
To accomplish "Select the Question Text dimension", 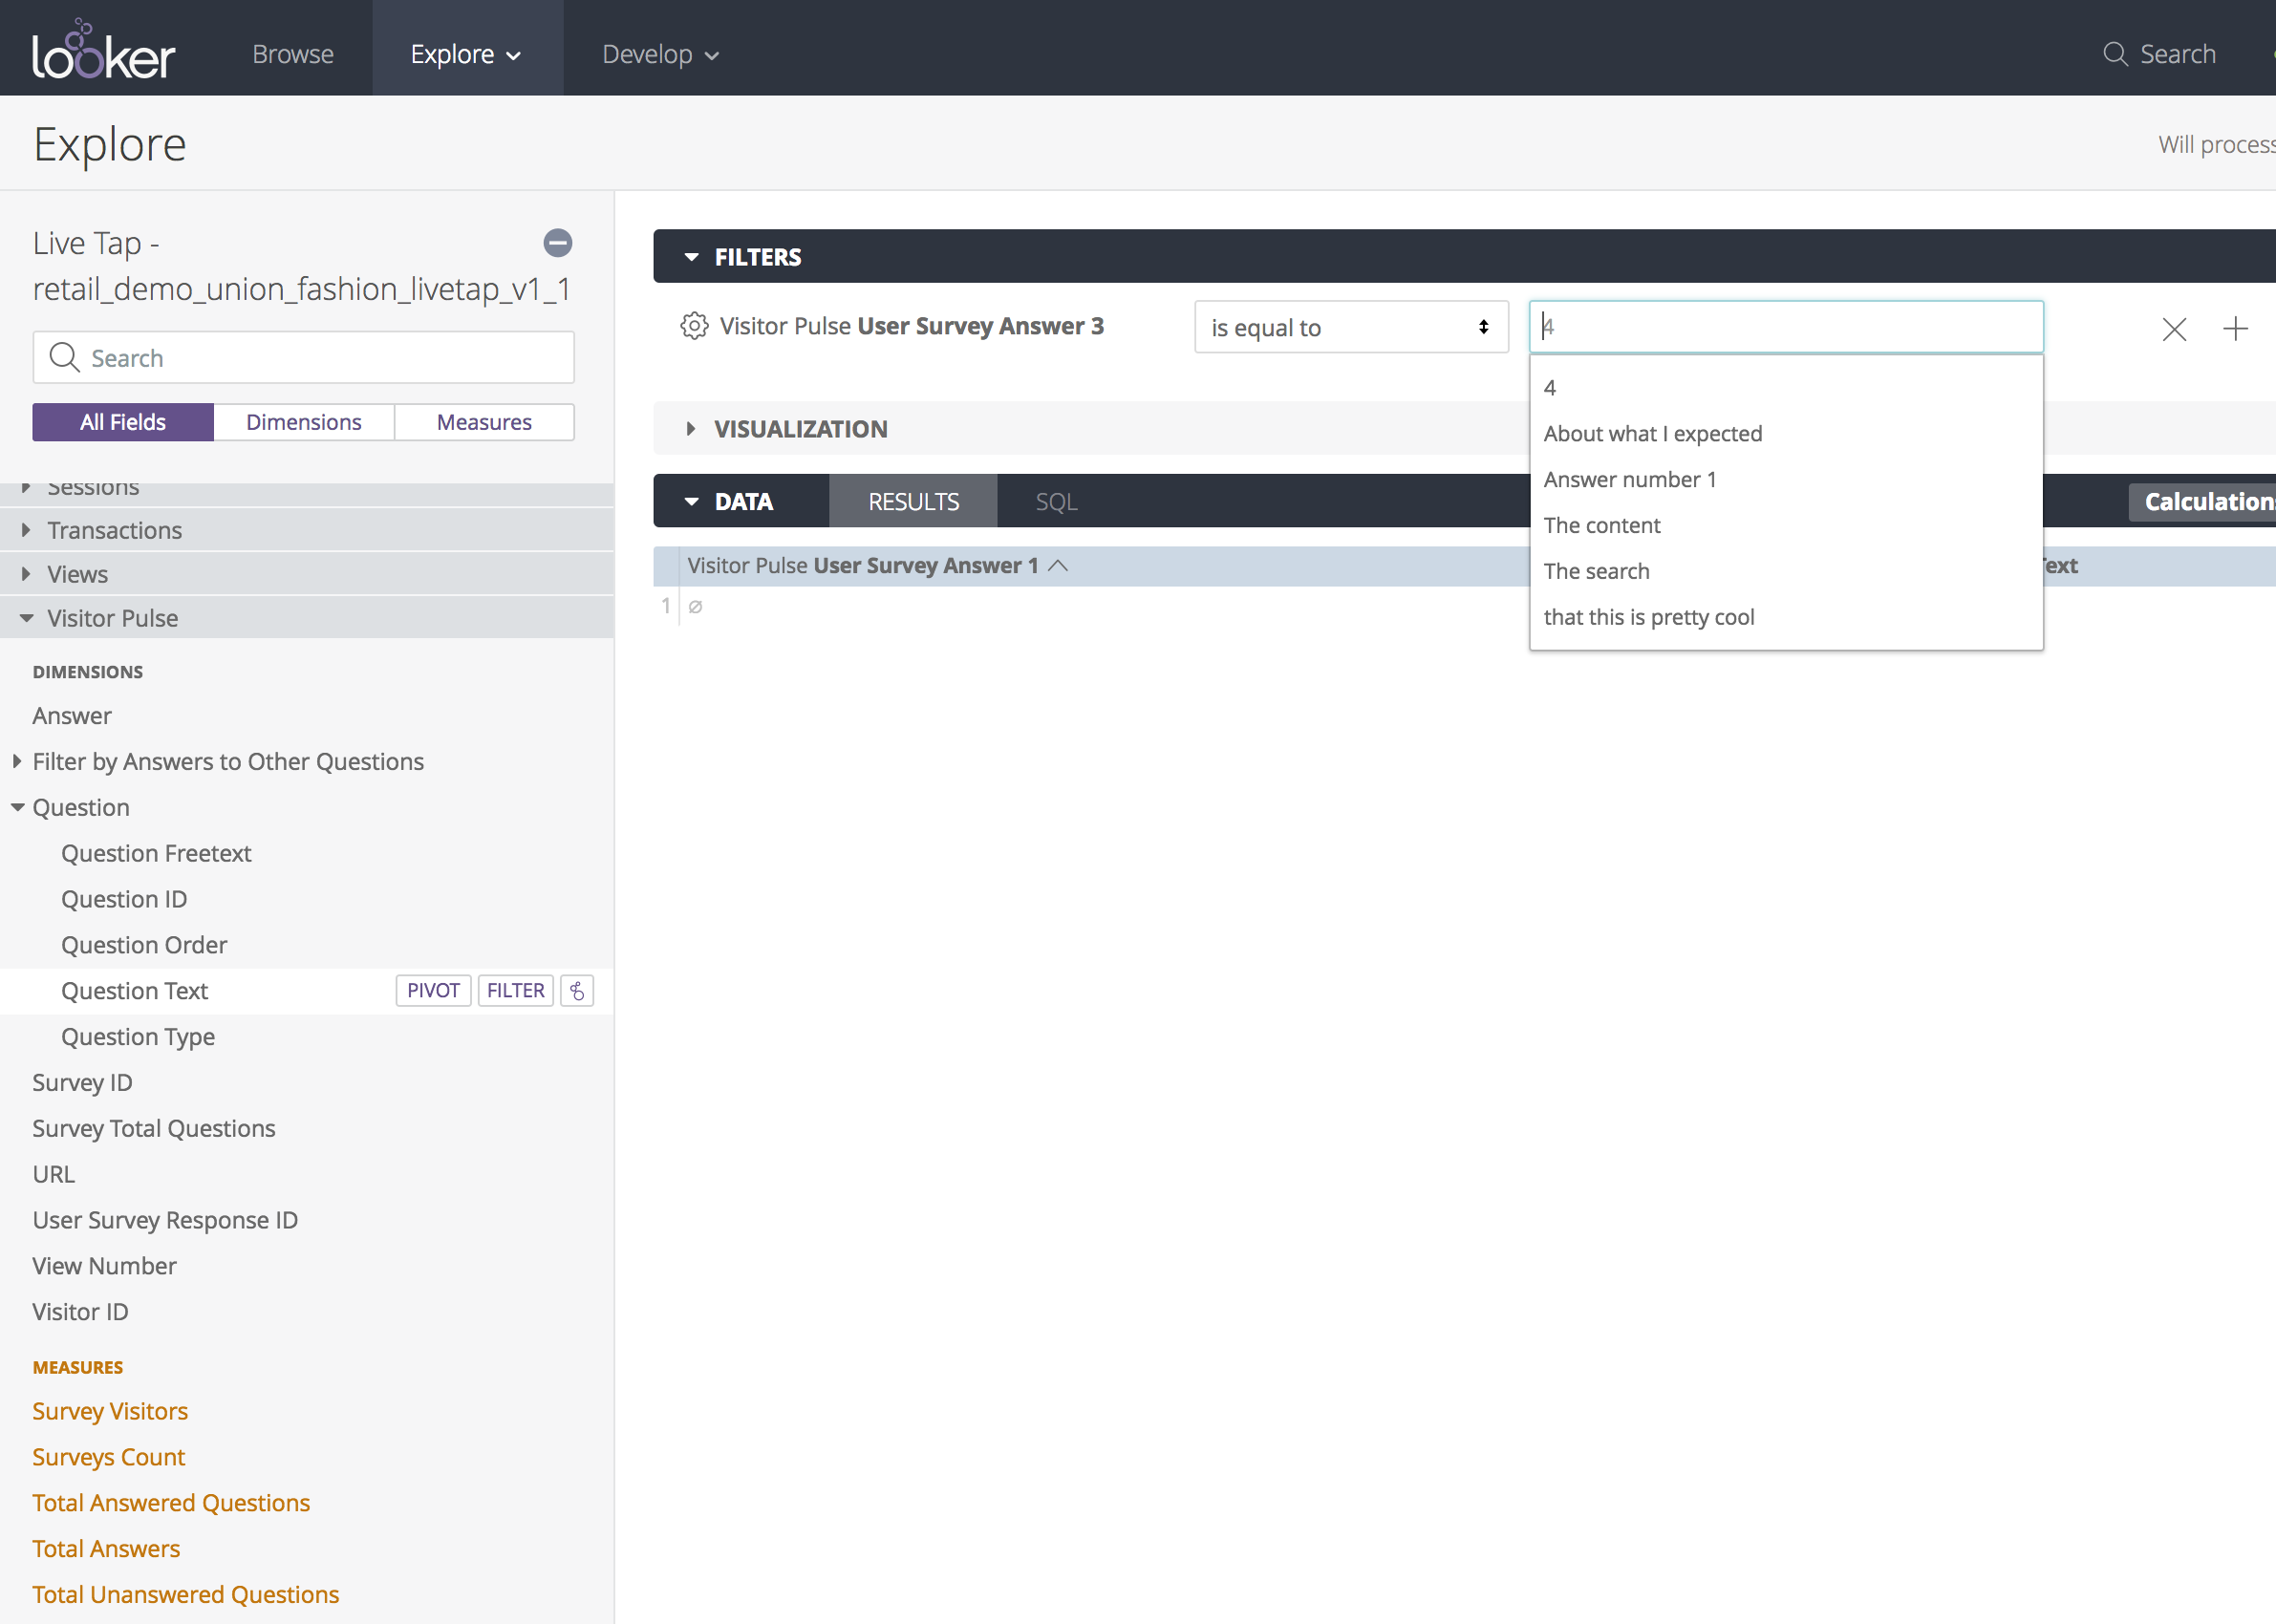I will coord(134,992).
